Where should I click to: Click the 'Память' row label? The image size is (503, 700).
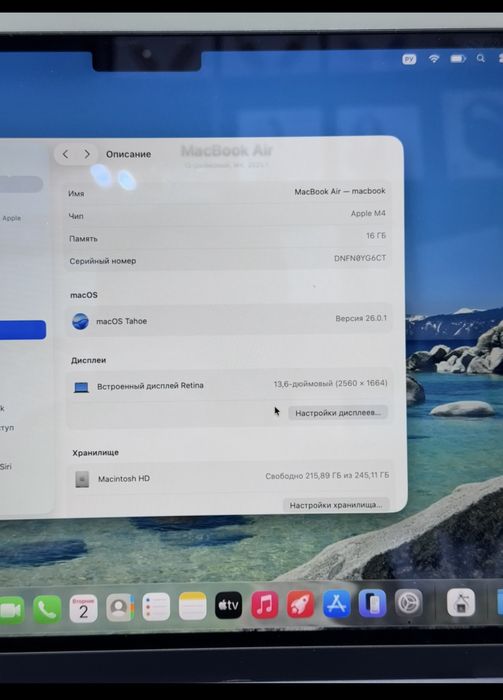pos(83,239)
